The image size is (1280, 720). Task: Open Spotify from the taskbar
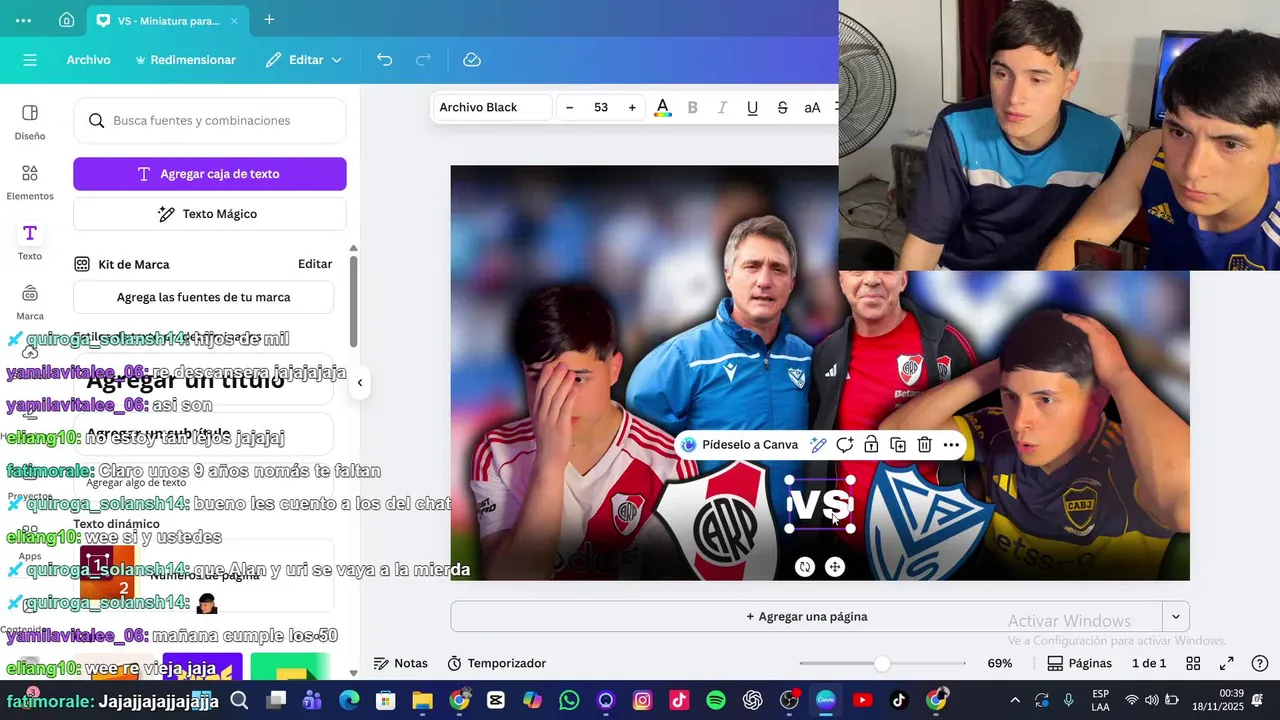coord(716,700)
